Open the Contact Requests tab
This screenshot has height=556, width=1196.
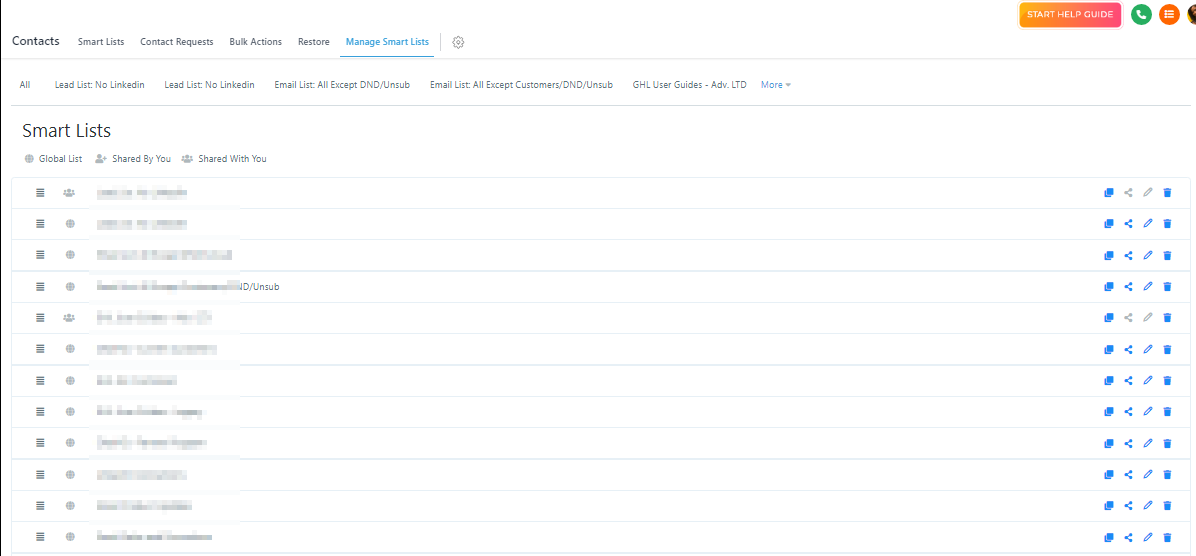coord(176,42)
